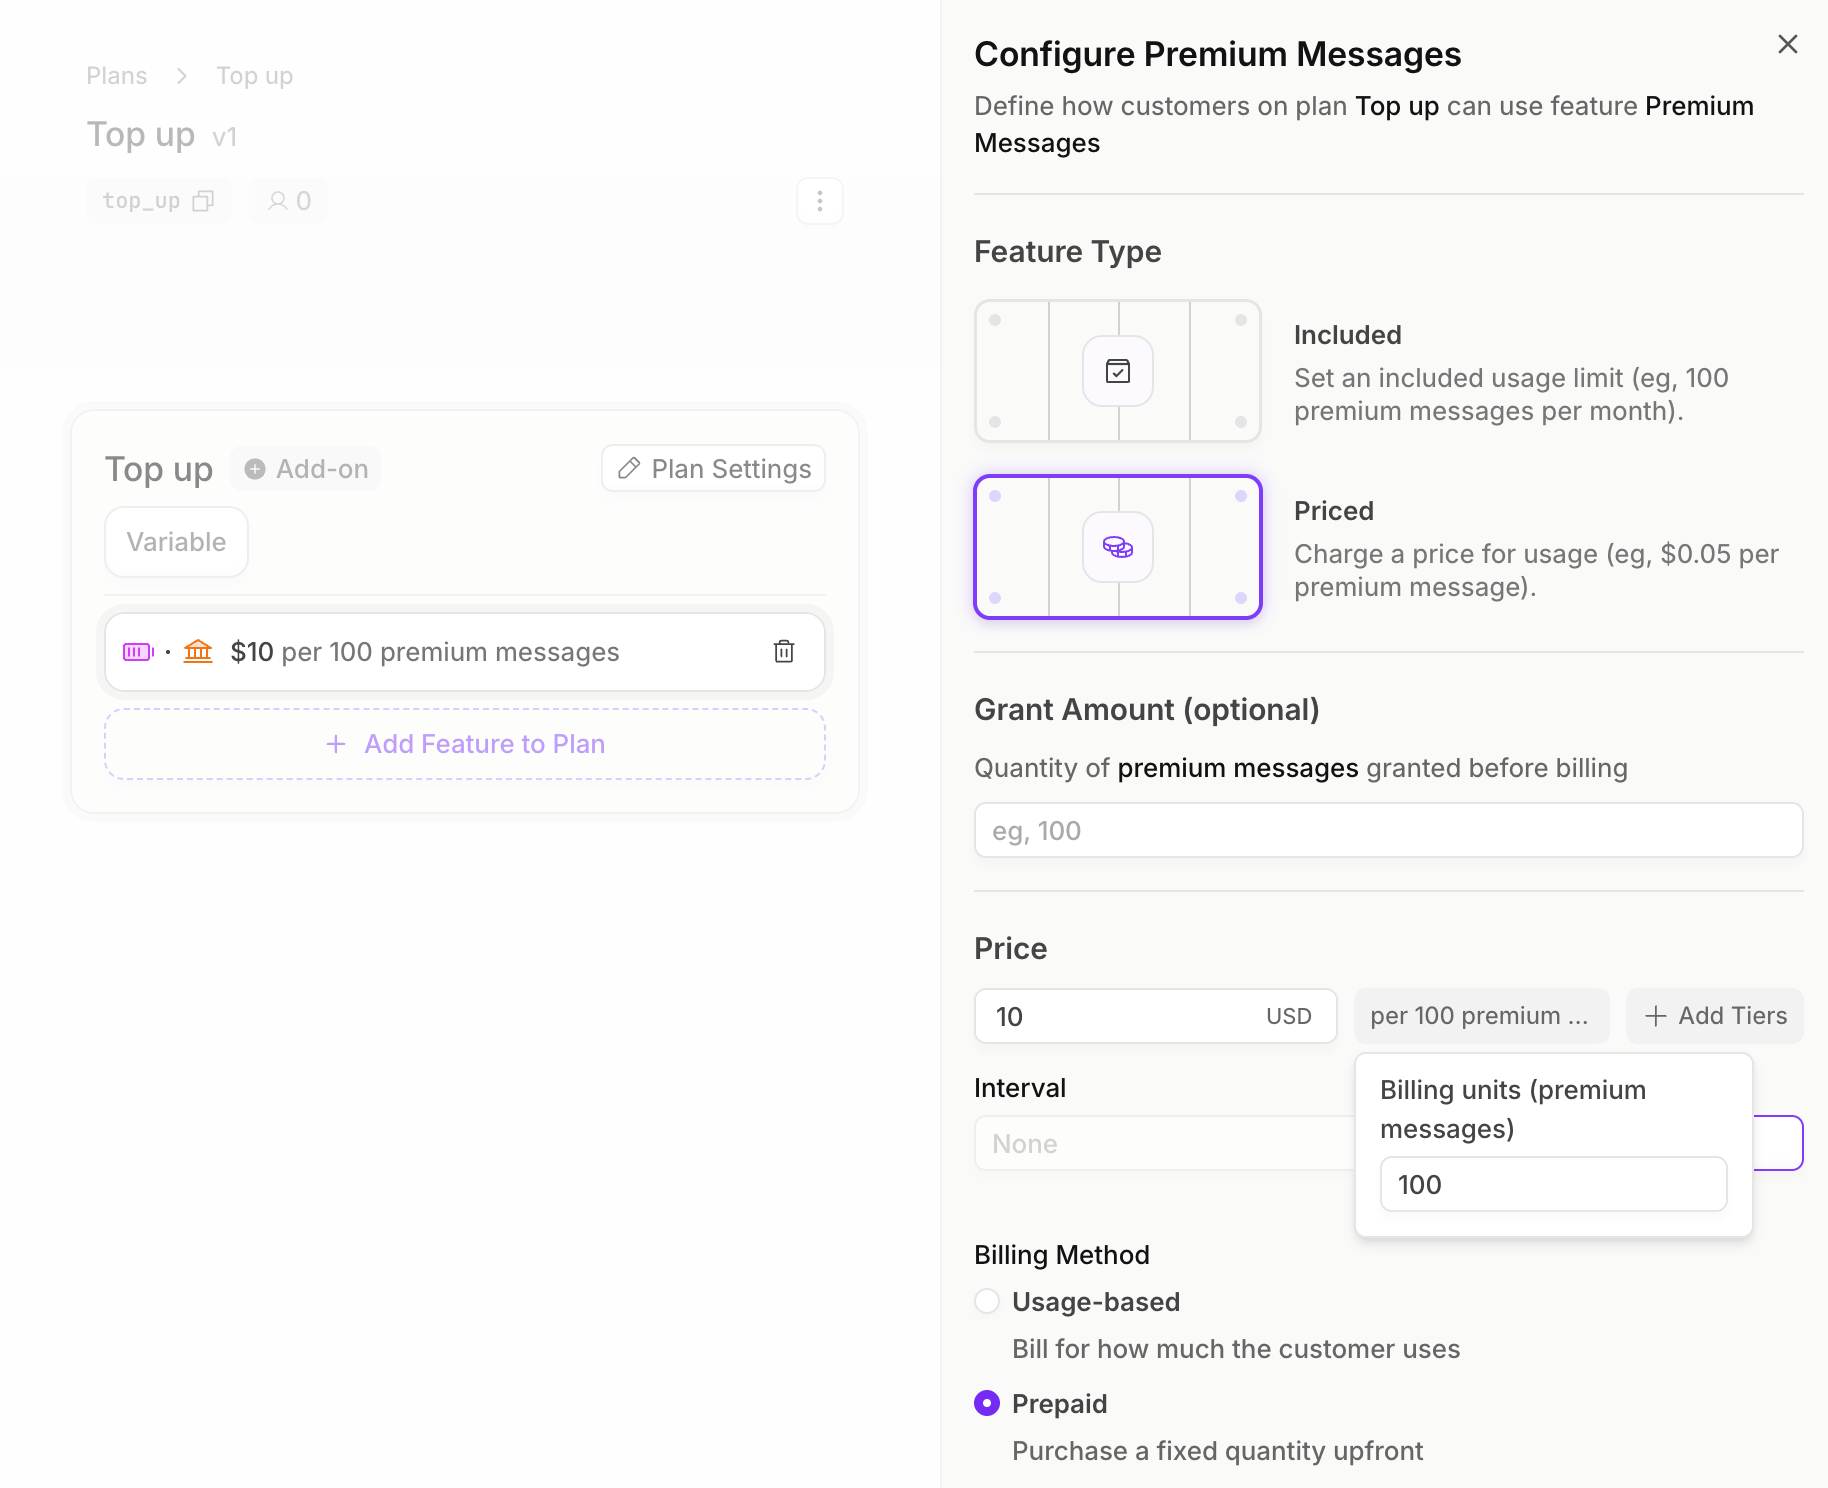Click the bank icon in feature row
The height and width of the screenshot is (1488, 1828).
click(x=198, y=652)
